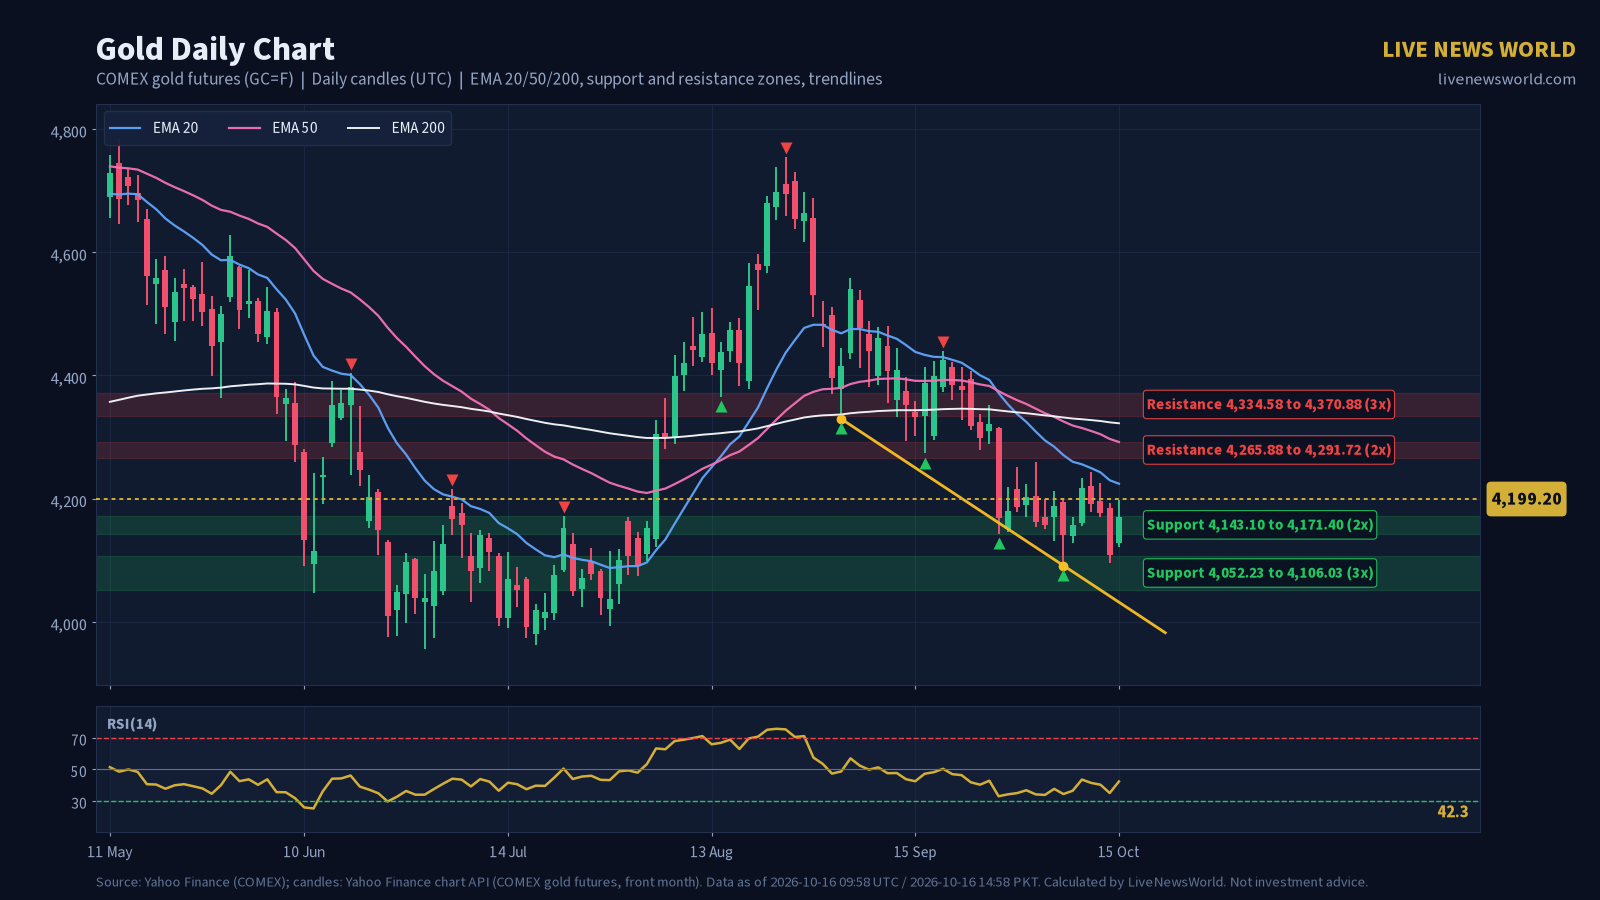Viewport: 1600px width, 900px height.
Task: Click the Support 4,143.10 to 4,171.40 label
Action: click(x=1260, y=525)
